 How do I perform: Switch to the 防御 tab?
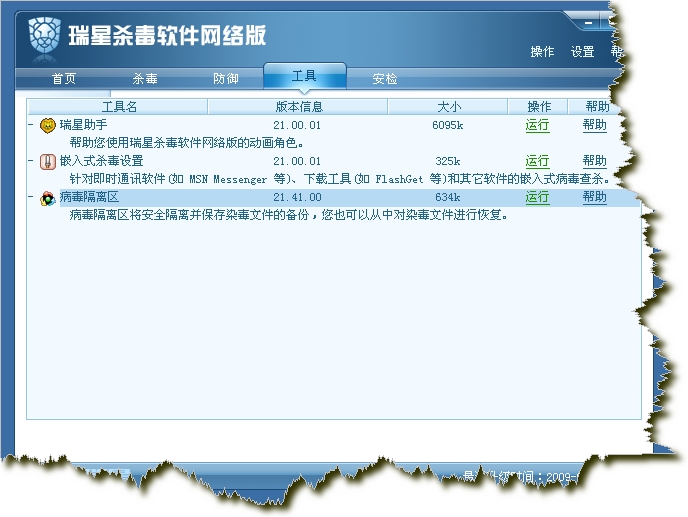point(226,79)
